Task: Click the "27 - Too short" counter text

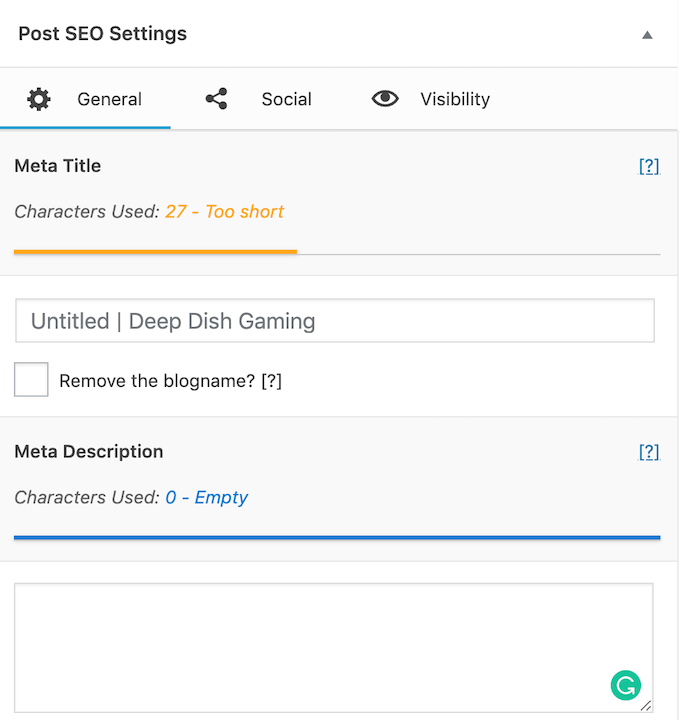Action: coord(224,211)
